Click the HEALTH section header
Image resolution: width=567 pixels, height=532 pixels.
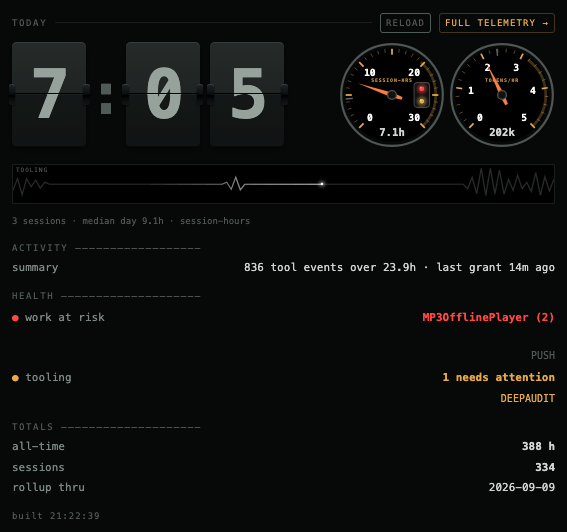coord(33,296)
